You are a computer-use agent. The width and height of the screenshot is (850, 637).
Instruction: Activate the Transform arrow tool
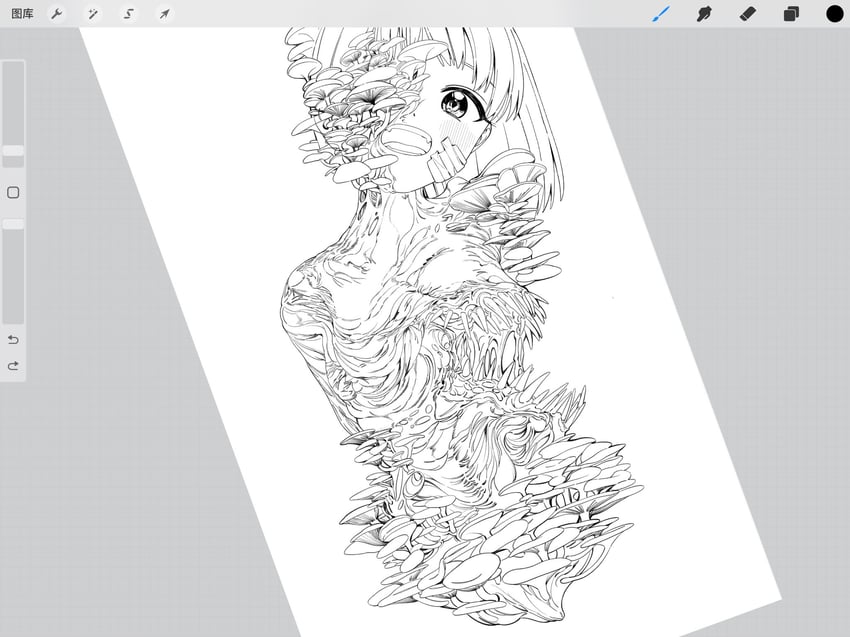pyautogui.click(x=164, y=14)
